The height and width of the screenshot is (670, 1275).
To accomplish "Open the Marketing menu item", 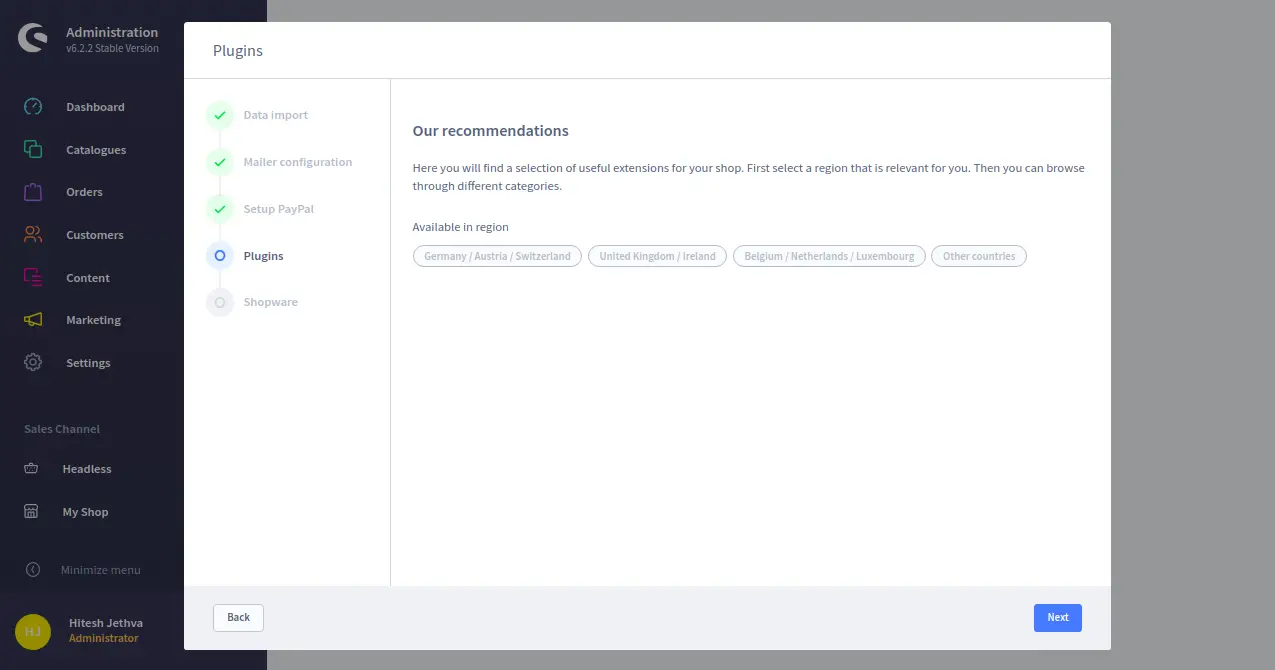I will click(x=93, y=320).
